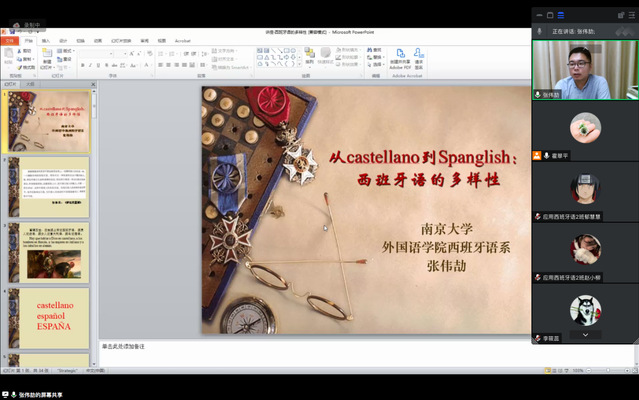Click the normal view icon in status bar
The height and width of the screenshot is (400, 639).
[547, 371]
